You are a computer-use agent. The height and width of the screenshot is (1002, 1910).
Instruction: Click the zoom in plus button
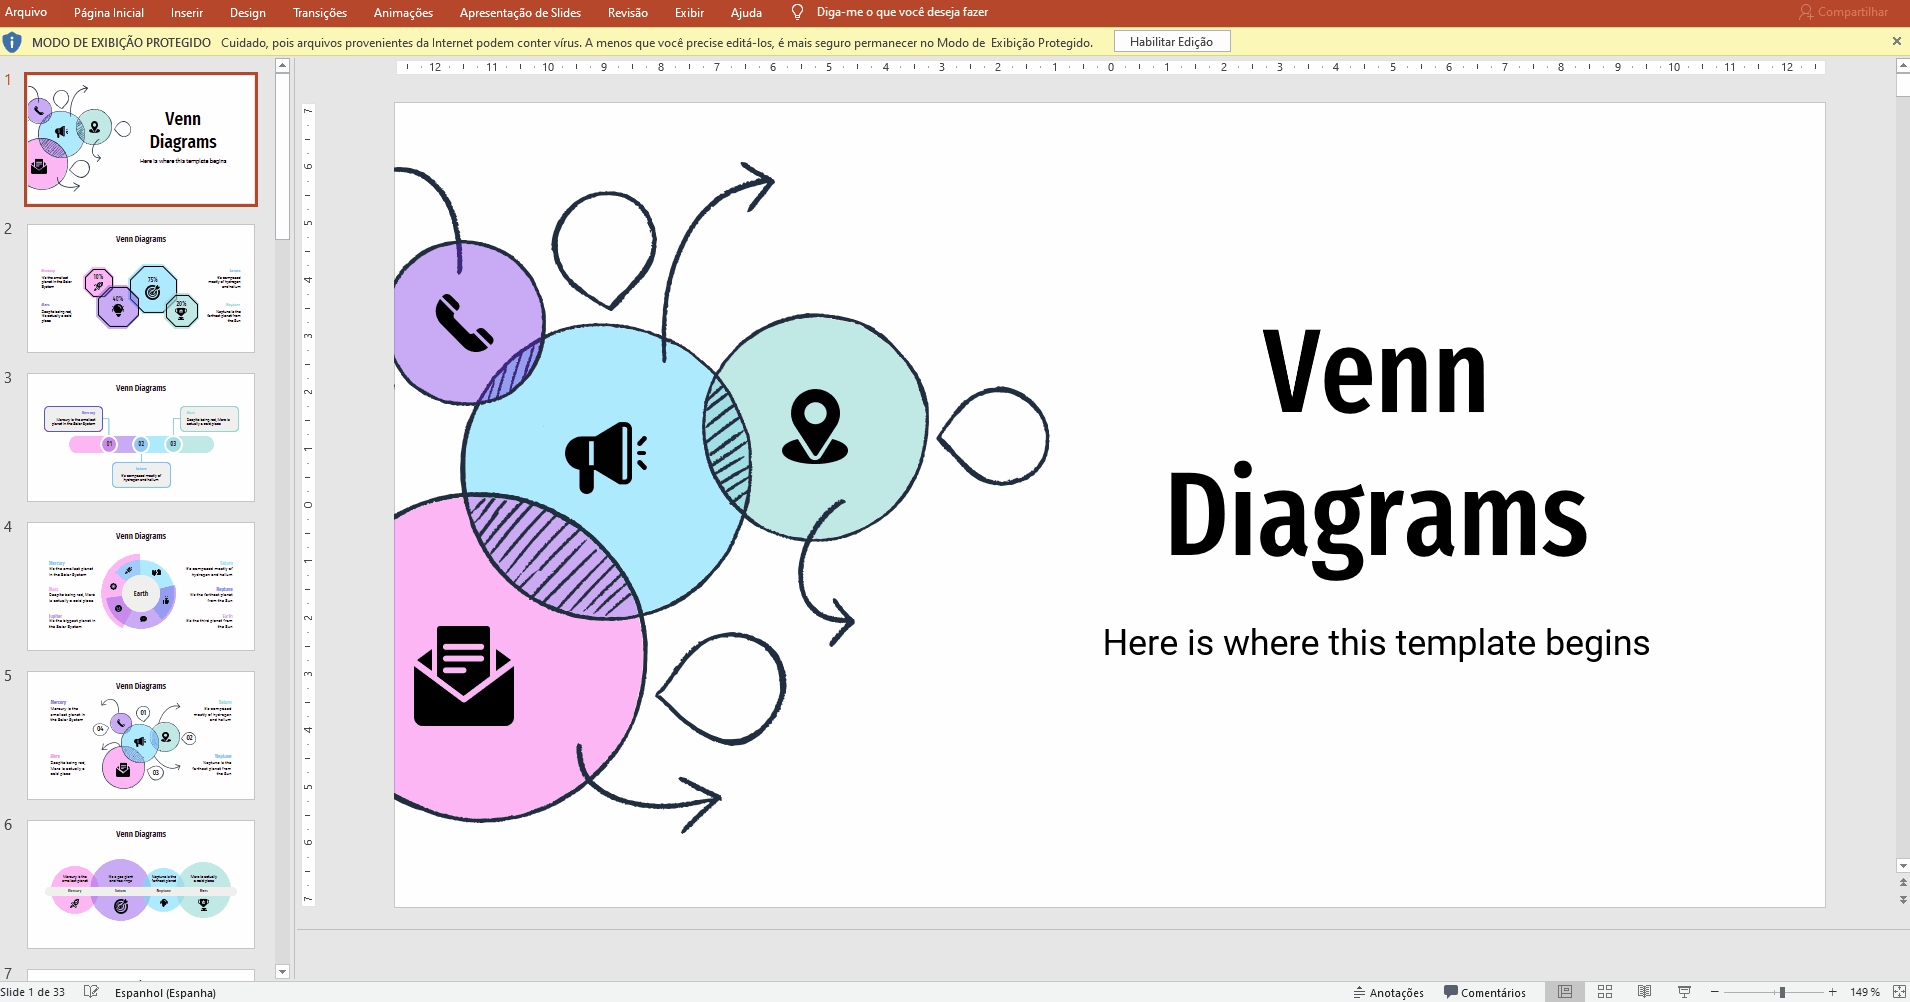click(1832, 992)
